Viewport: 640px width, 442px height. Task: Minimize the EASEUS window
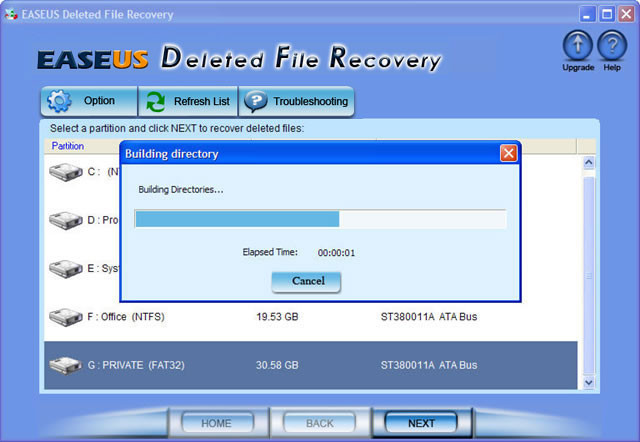[587, 15]
